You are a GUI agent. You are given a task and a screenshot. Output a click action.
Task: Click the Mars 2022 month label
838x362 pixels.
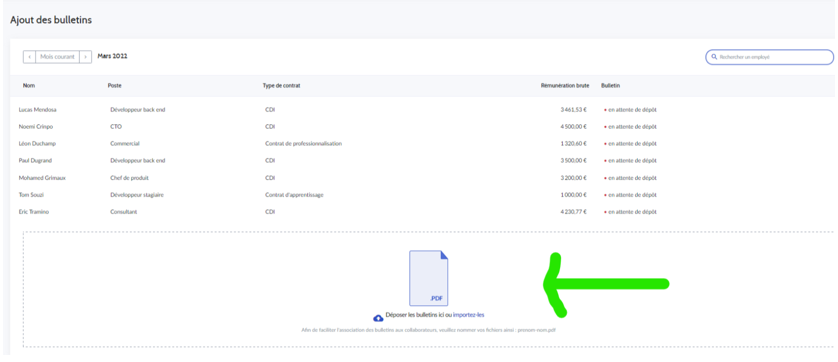tap(112, 56)
